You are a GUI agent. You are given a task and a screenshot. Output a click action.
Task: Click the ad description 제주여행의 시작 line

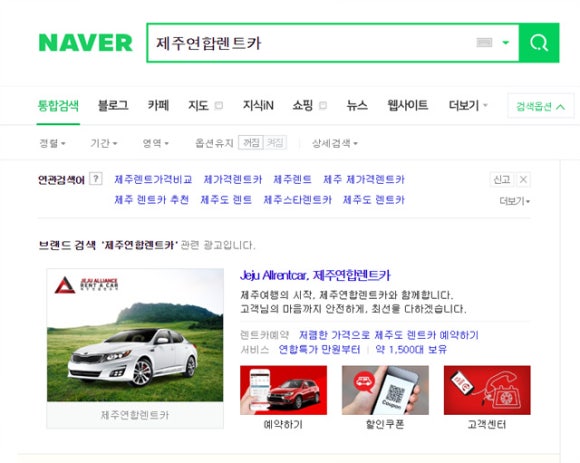(x=347, y=295)
